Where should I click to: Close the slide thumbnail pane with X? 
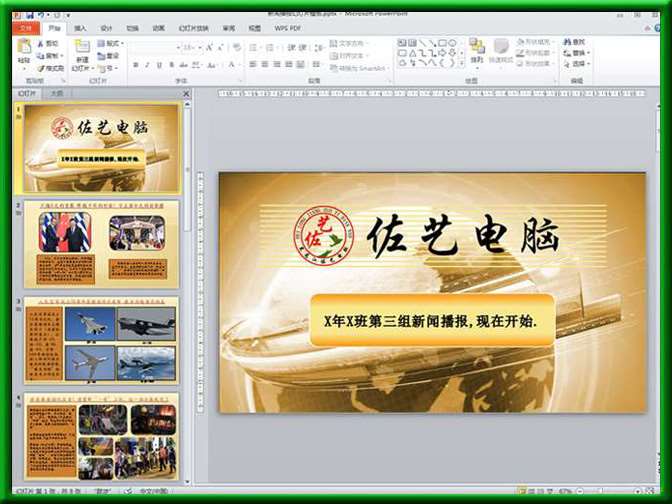(x=186, y=93)
